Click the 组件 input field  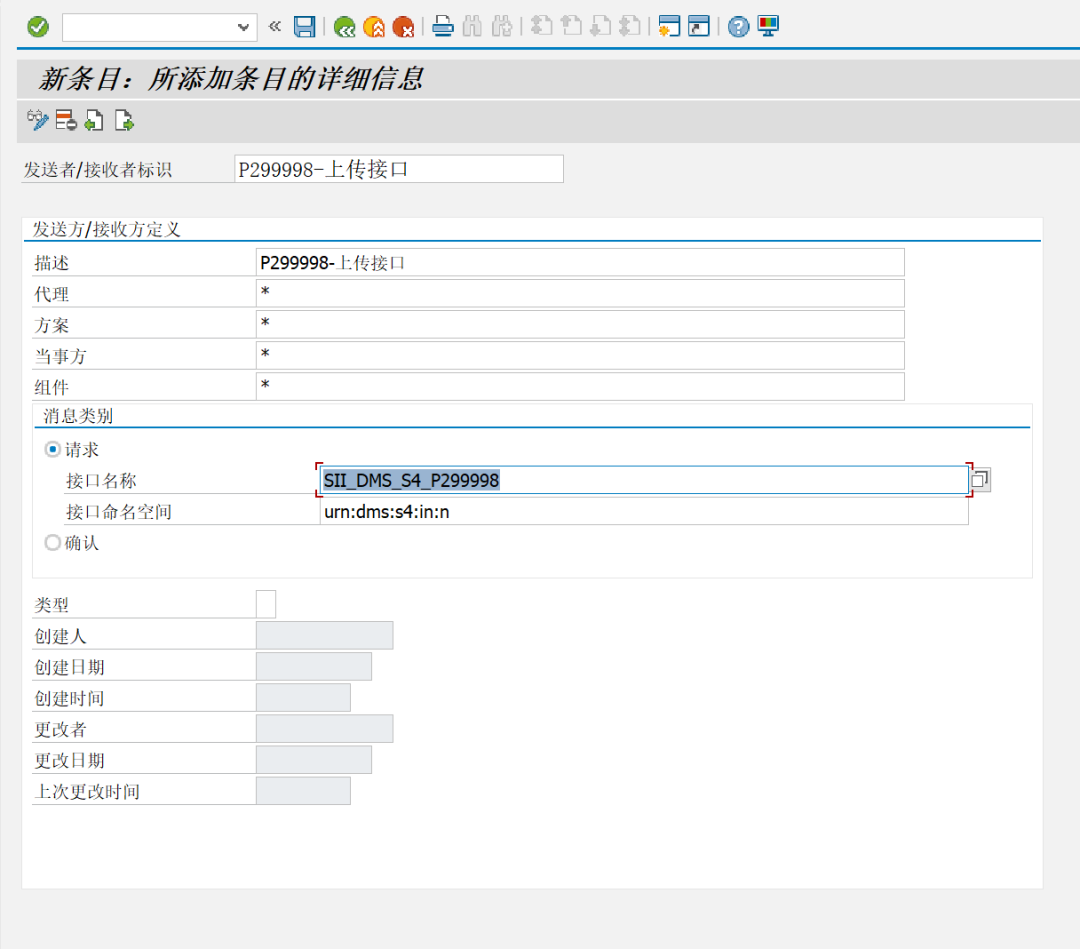point(580,386)
